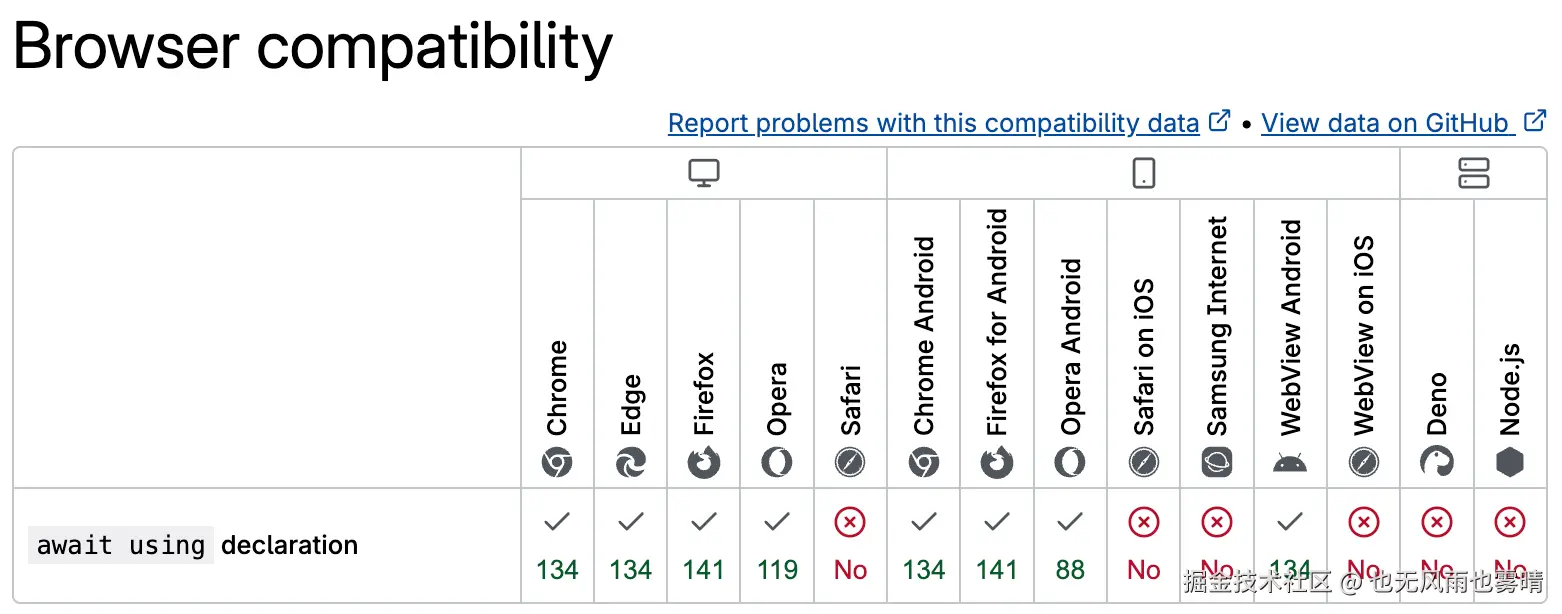Expand Opera Android 88 support cell
The image size is (1562, 614).
pyautogui.click(x=1070, y=545)
